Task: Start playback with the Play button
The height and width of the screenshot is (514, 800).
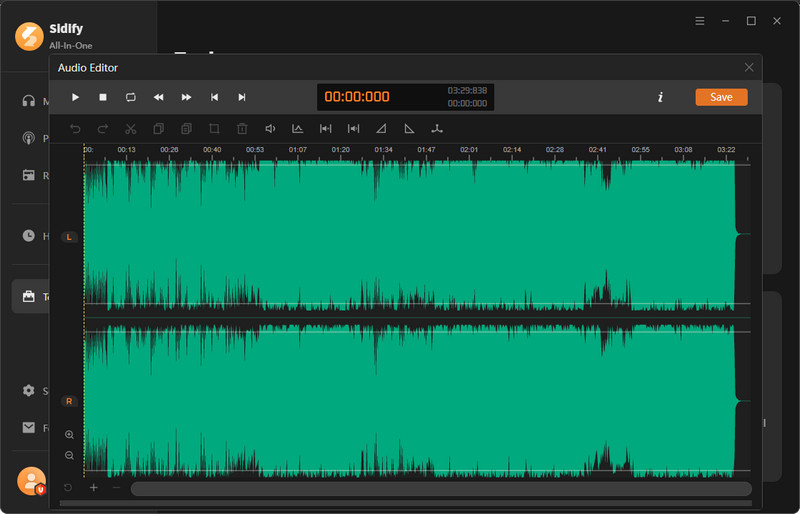Action: pos(75,97)
